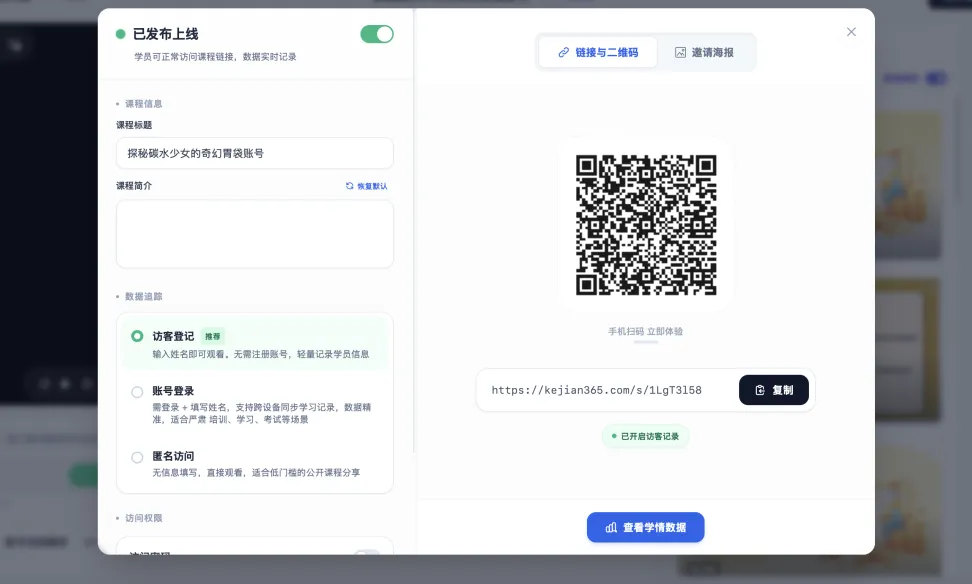Click the 数据追踪 section header
The image size is (972, 584).
[x=144, y=296]
